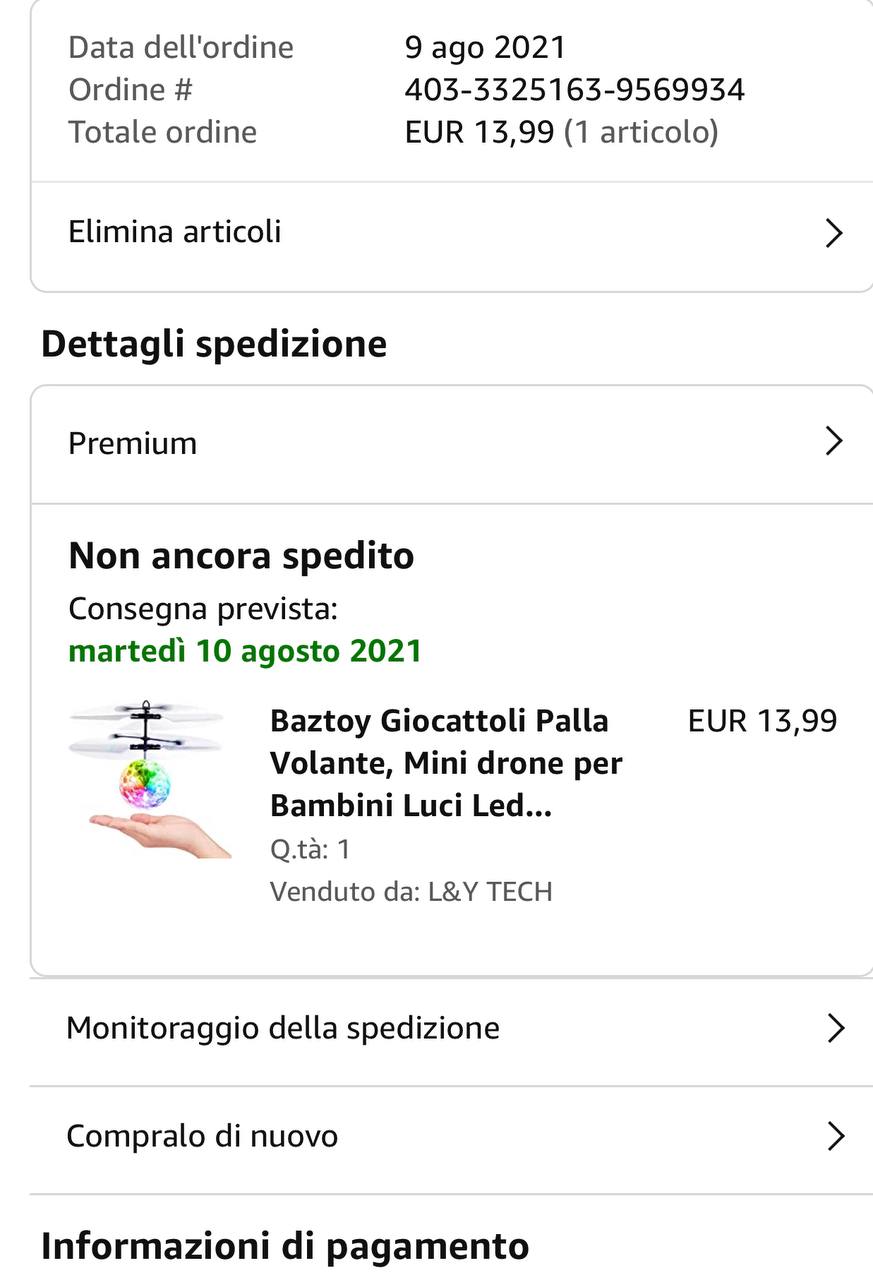Click the quantity label Q.tà: 1
The image size is (873, 1280).
310,849
